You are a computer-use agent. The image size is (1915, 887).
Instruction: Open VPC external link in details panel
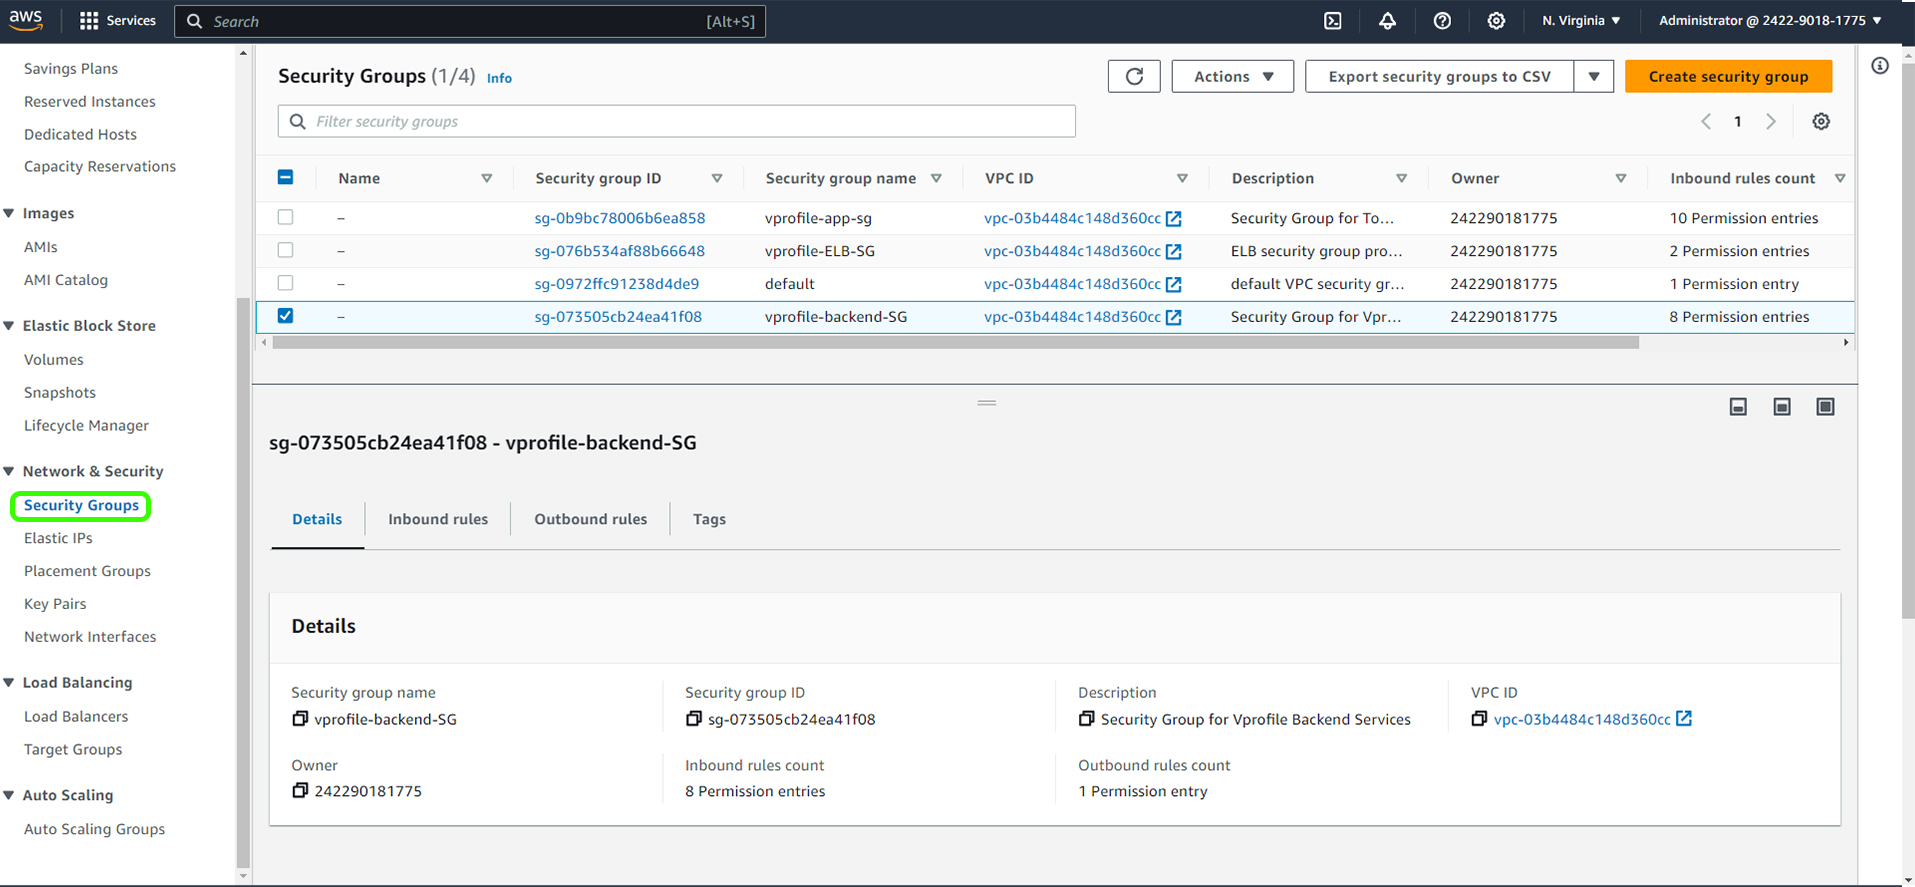point(1684,718)
